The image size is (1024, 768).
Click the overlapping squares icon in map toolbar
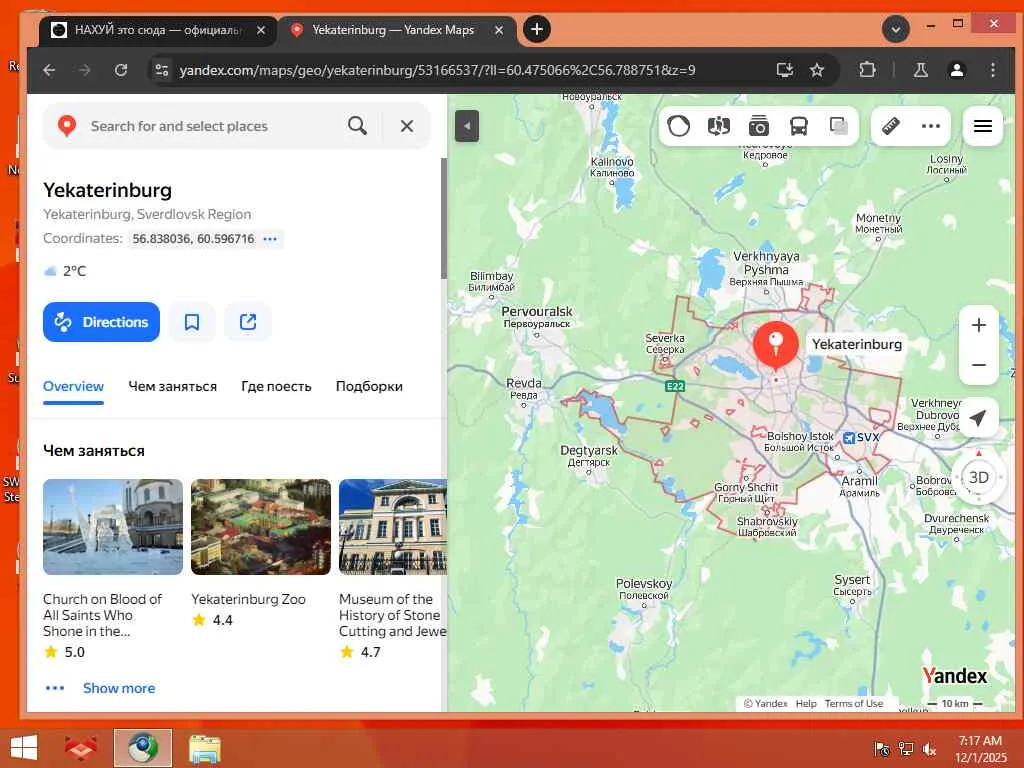839,125
